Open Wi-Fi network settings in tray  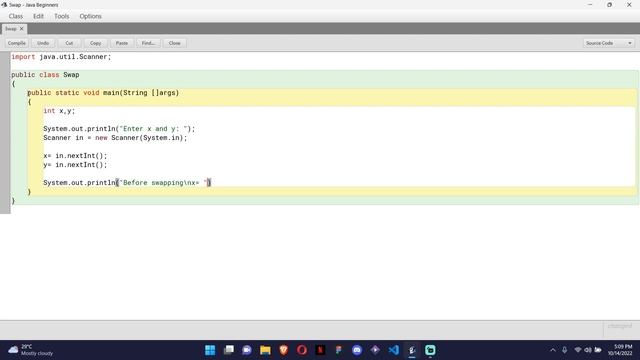point(578,350)
